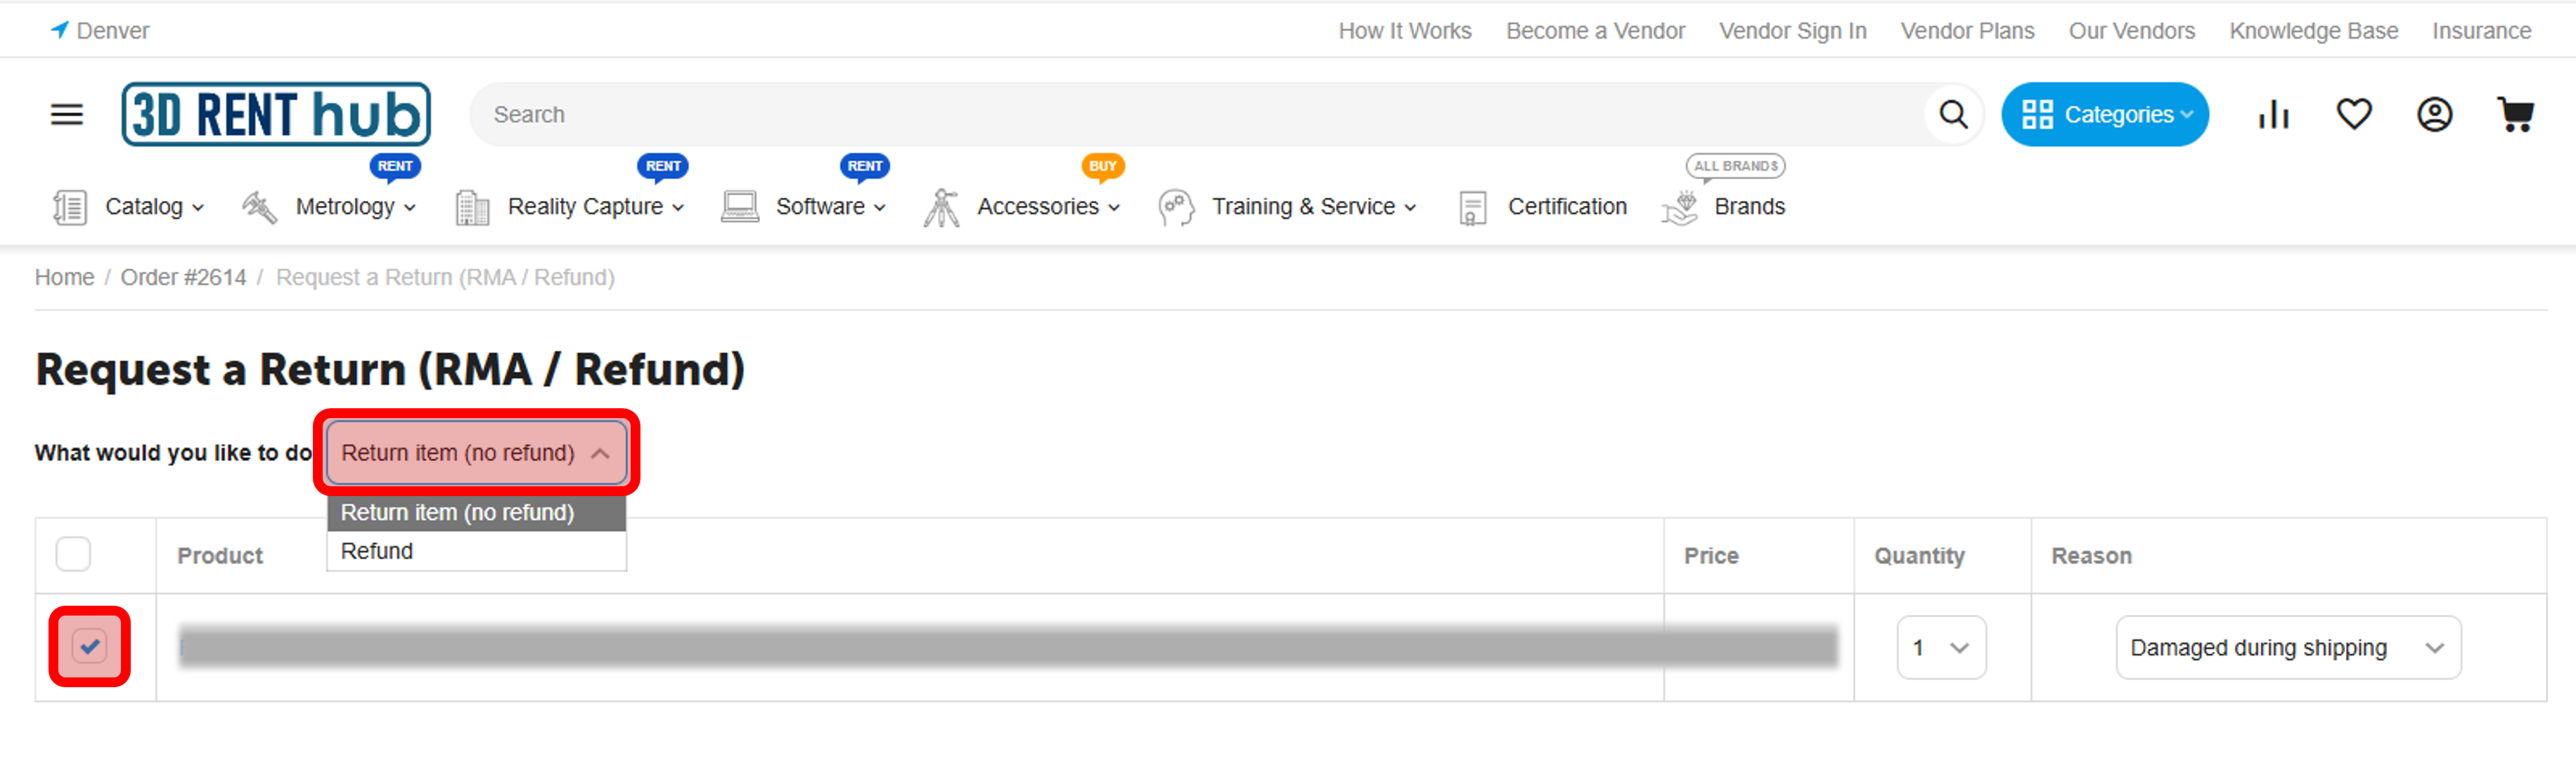Open the Metrology menu
2576x761 pixels.
tap(345, 207)
